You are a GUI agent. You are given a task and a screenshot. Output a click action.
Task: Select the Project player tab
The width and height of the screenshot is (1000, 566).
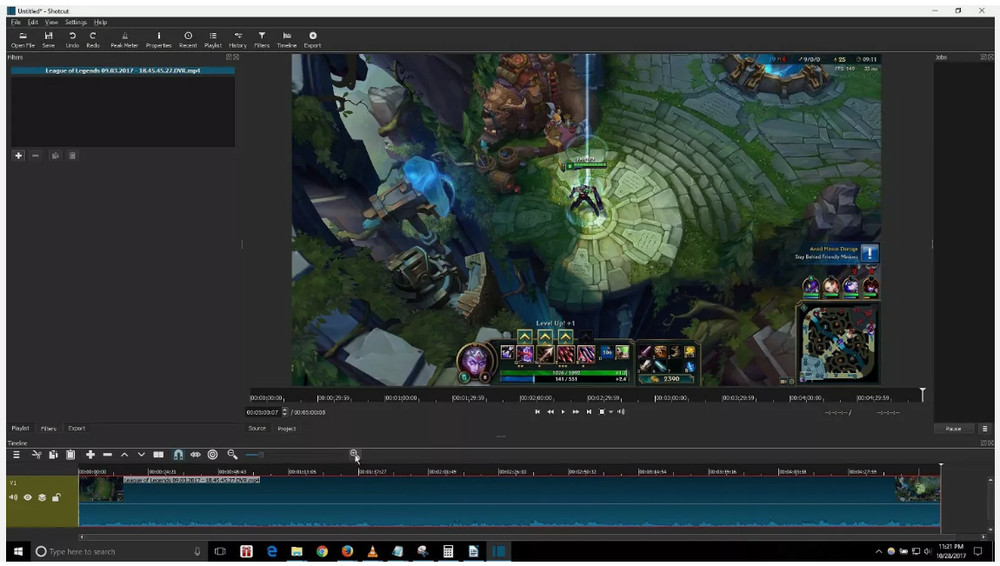(286, 428)
